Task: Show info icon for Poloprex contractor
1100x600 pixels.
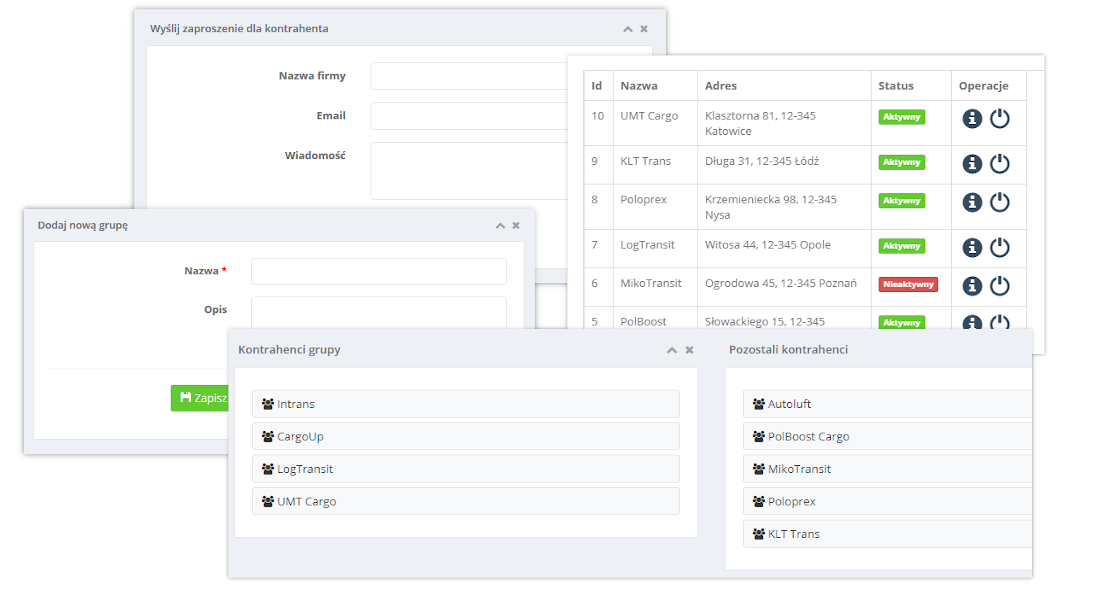Action: pyautogui.click(x=972, y=202)
